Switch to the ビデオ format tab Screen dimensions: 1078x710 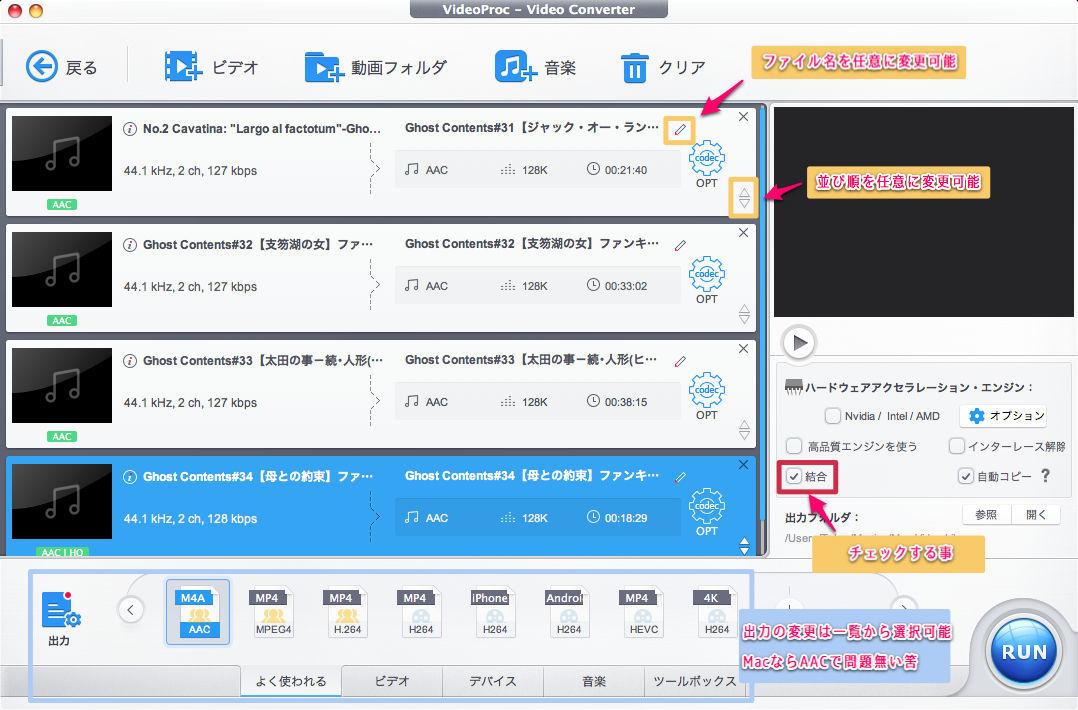(392, 681)
